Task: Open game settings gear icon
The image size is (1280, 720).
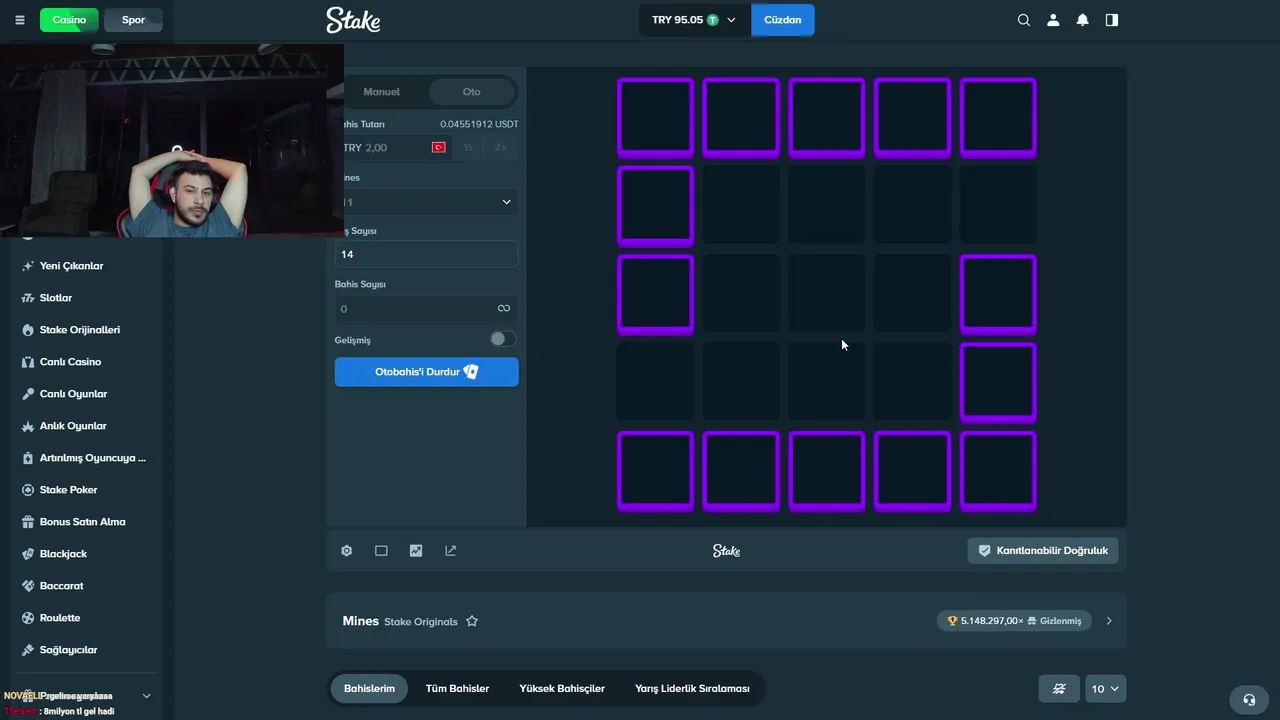Action: [347, 551]
